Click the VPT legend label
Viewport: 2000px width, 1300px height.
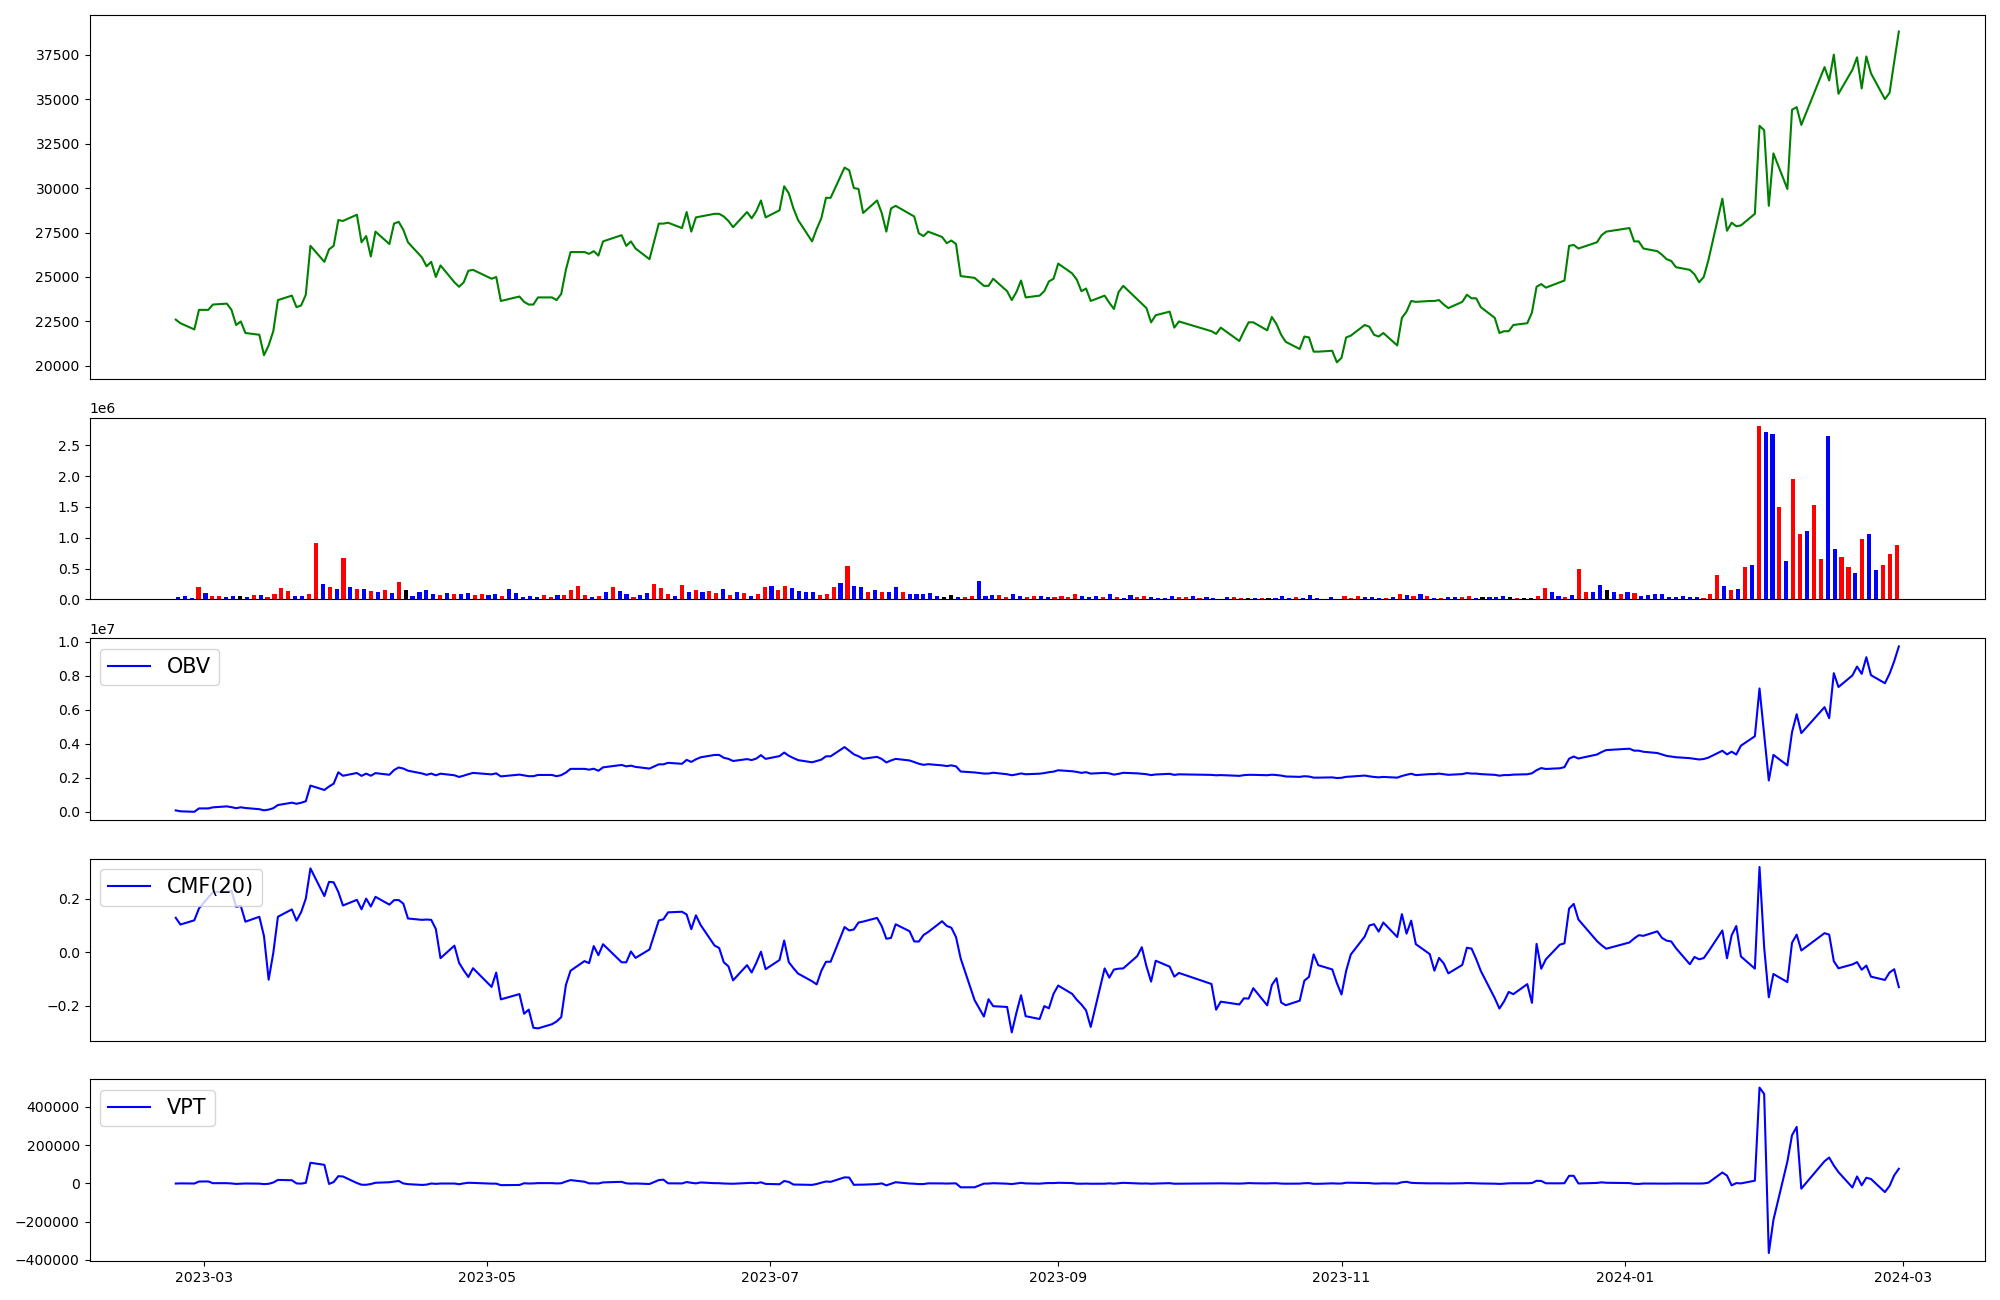[x=186, y=1108]
